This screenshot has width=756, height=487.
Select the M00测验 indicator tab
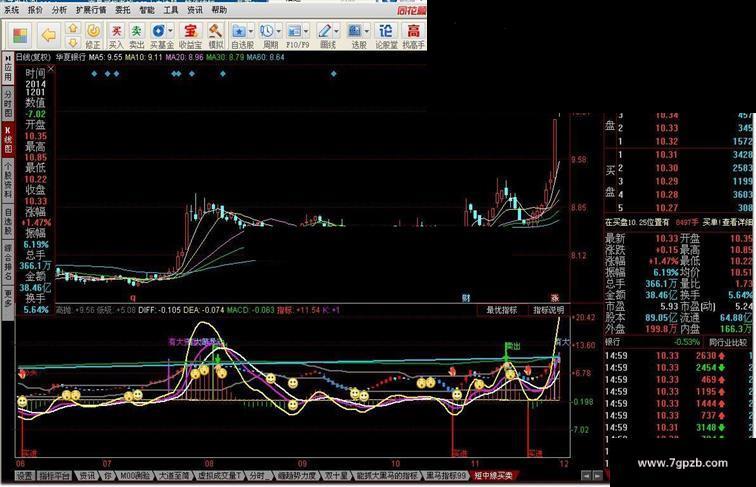pyautogui.click(x=134, y=476)
